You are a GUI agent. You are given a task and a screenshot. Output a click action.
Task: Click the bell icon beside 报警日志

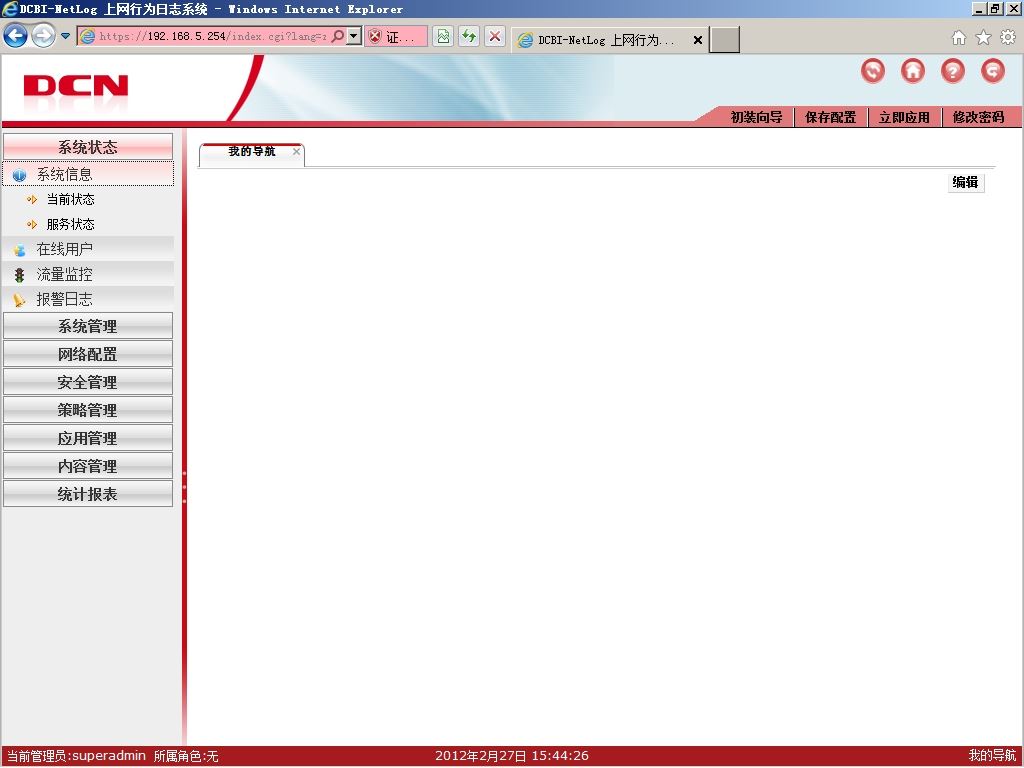coord(20,300)
